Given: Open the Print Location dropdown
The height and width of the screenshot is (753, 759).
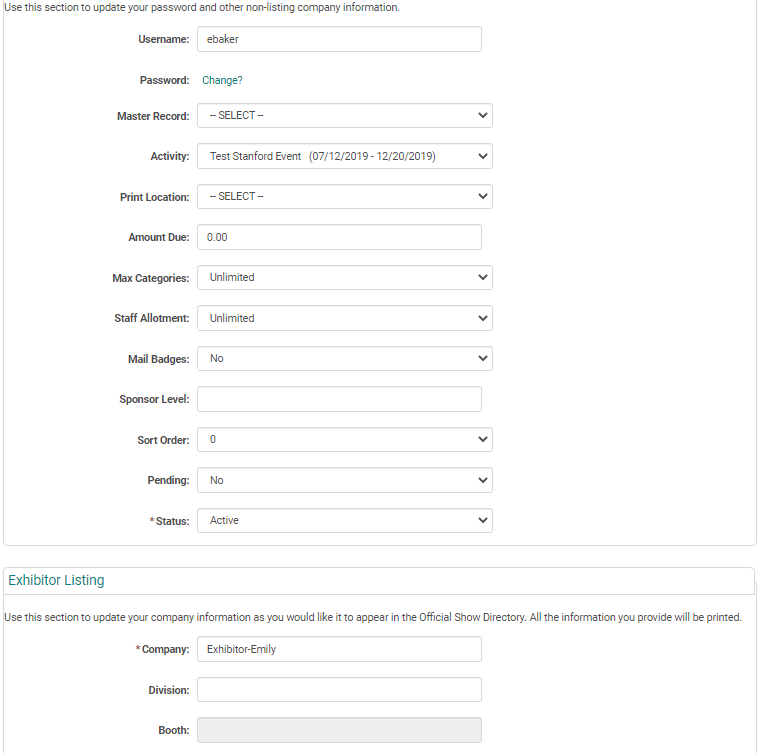Looking at the screenshot, I should (x=344, y=197).
